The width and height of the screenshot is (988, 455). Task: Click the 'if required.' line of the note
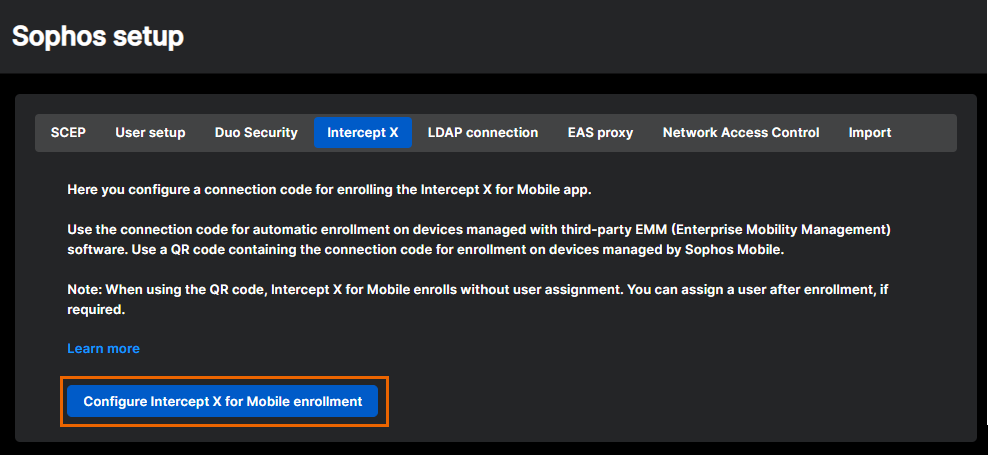click(96, 310)
